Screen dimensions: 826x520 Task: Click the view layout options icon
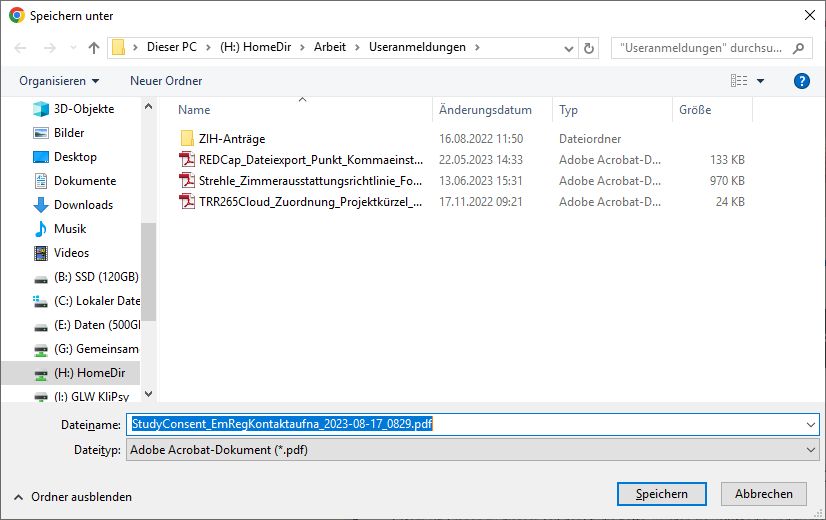pyautogui.click(x=739, y=81)
